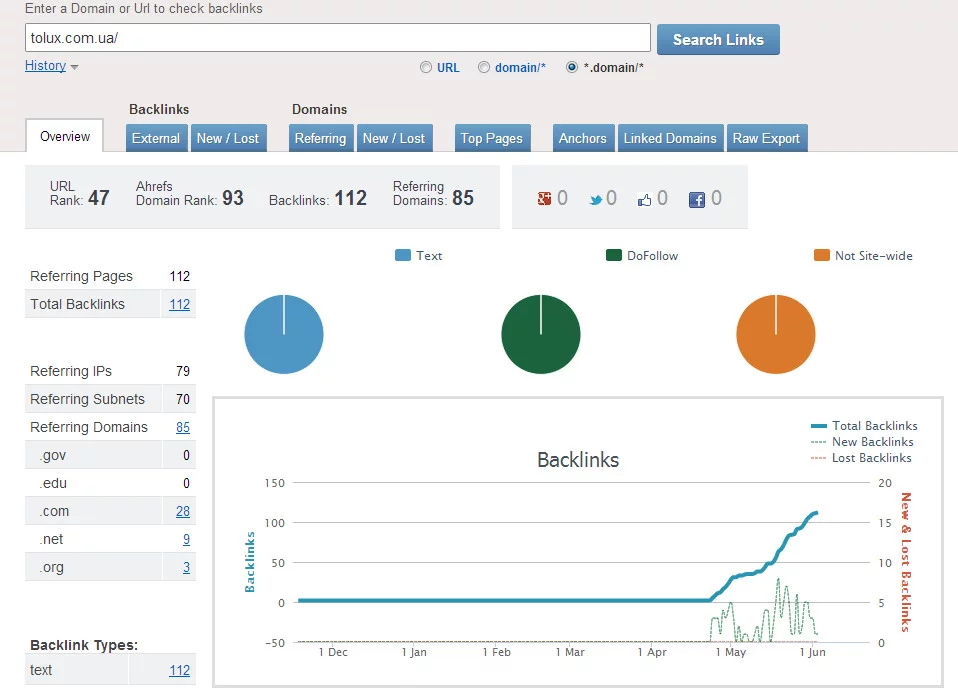The image size is (958, 692).
Task: Click the domain URL input field
Action: (x=338, y=38)
